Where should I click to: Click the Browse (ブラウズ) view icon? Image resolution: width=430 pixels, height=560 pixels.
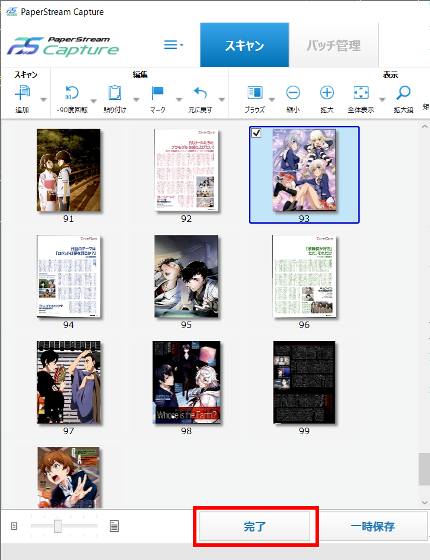click(x=255, y=92)
